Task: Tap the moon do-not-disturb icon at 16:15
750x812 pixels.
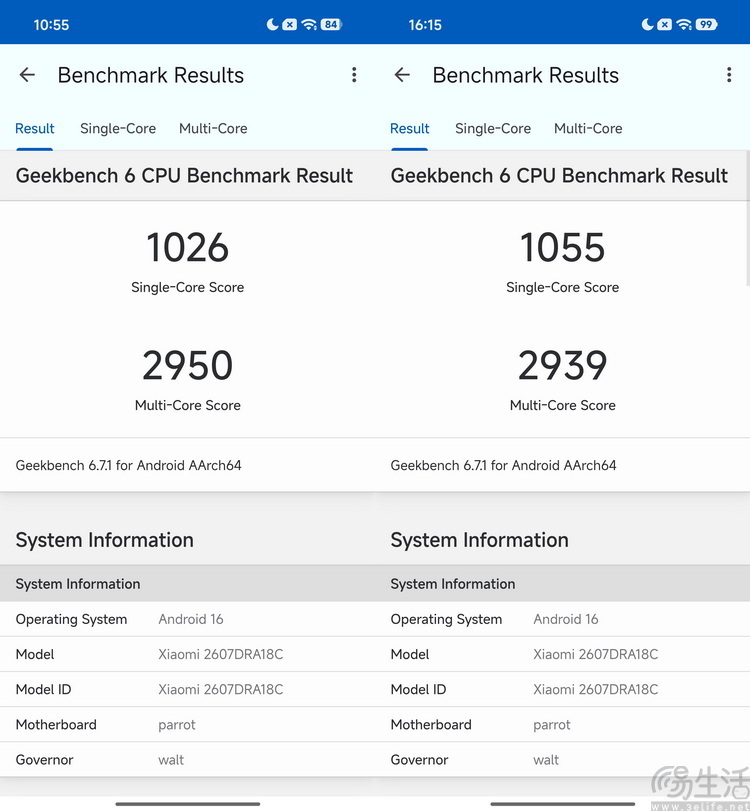Action: [647, 24]
